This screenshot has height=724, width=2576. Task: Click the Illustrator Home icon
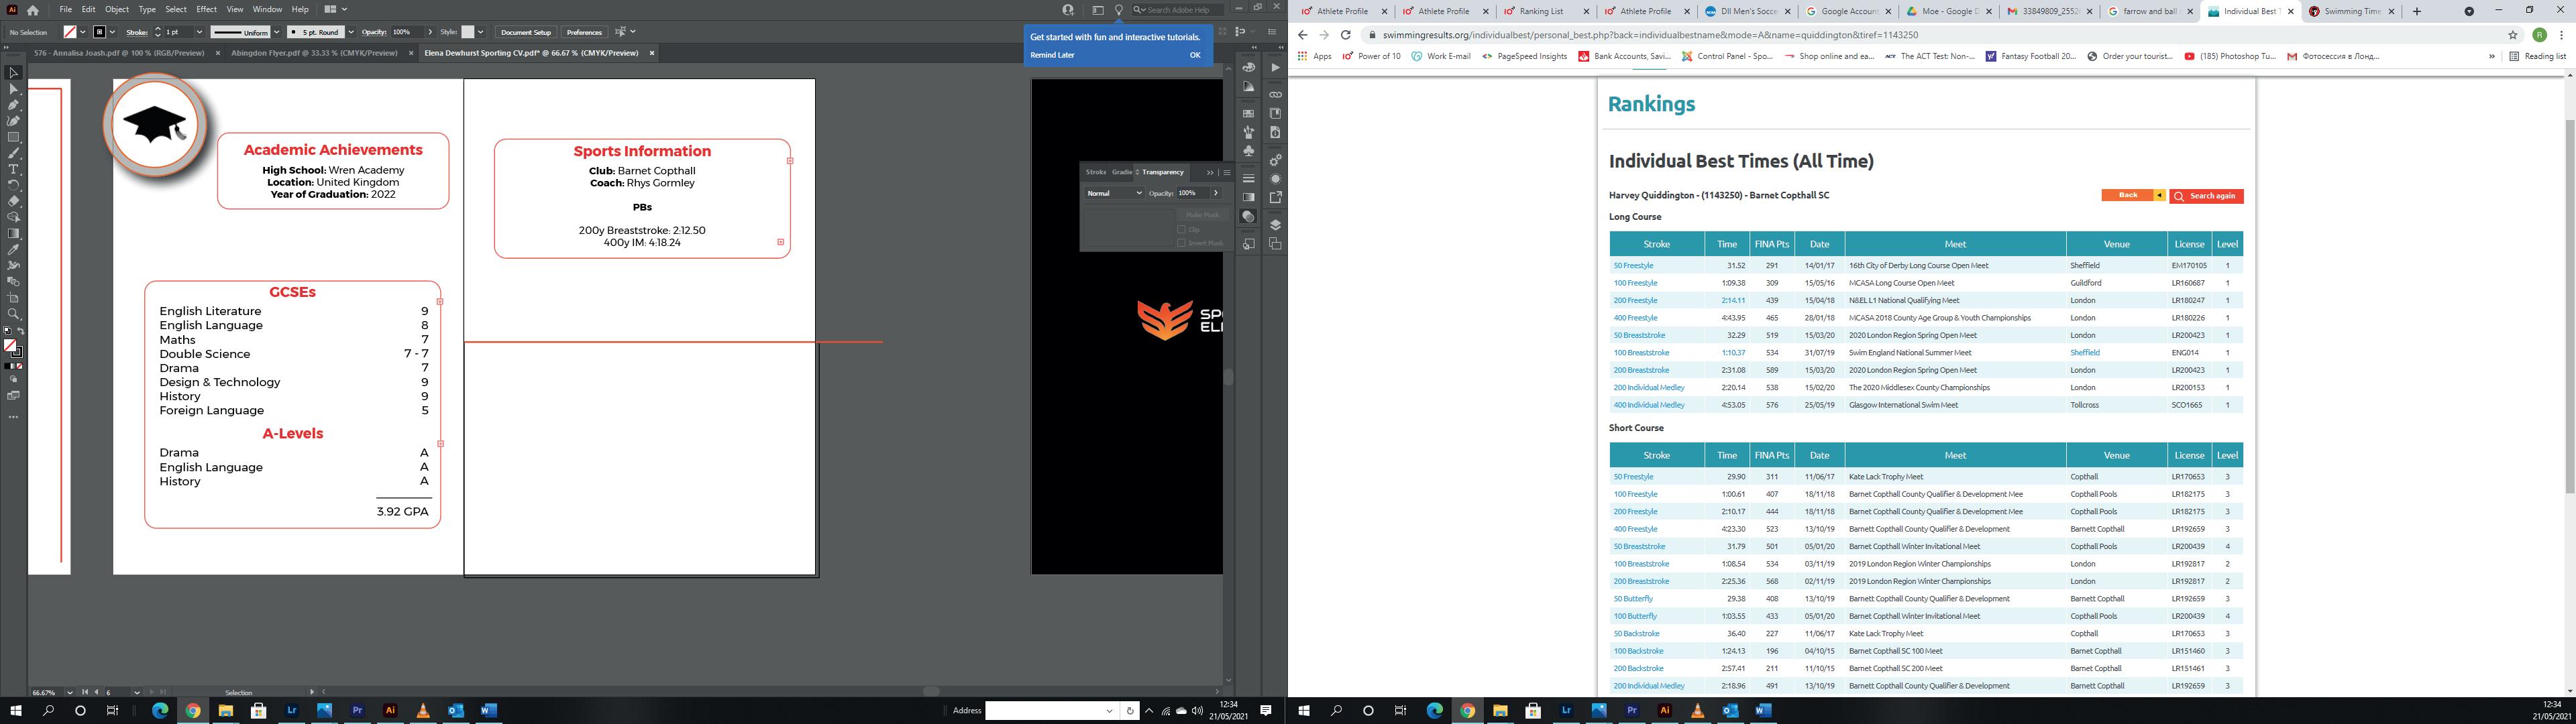coord(33,10)
